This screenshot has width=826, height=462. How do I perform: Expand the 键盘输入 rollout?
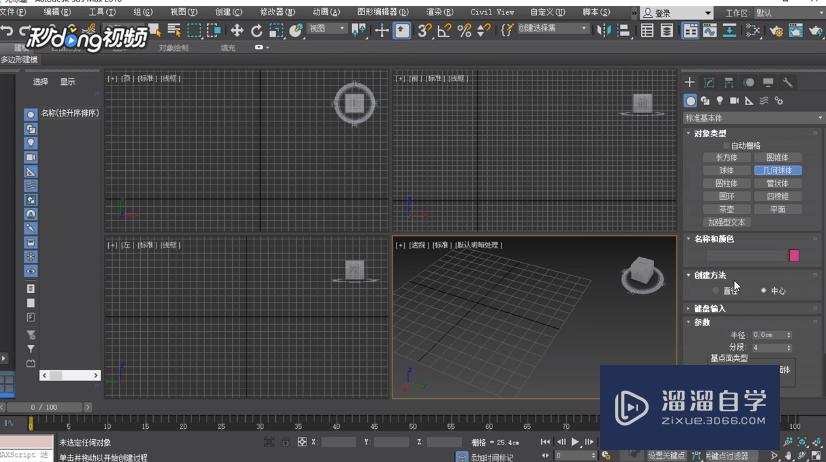710,309
